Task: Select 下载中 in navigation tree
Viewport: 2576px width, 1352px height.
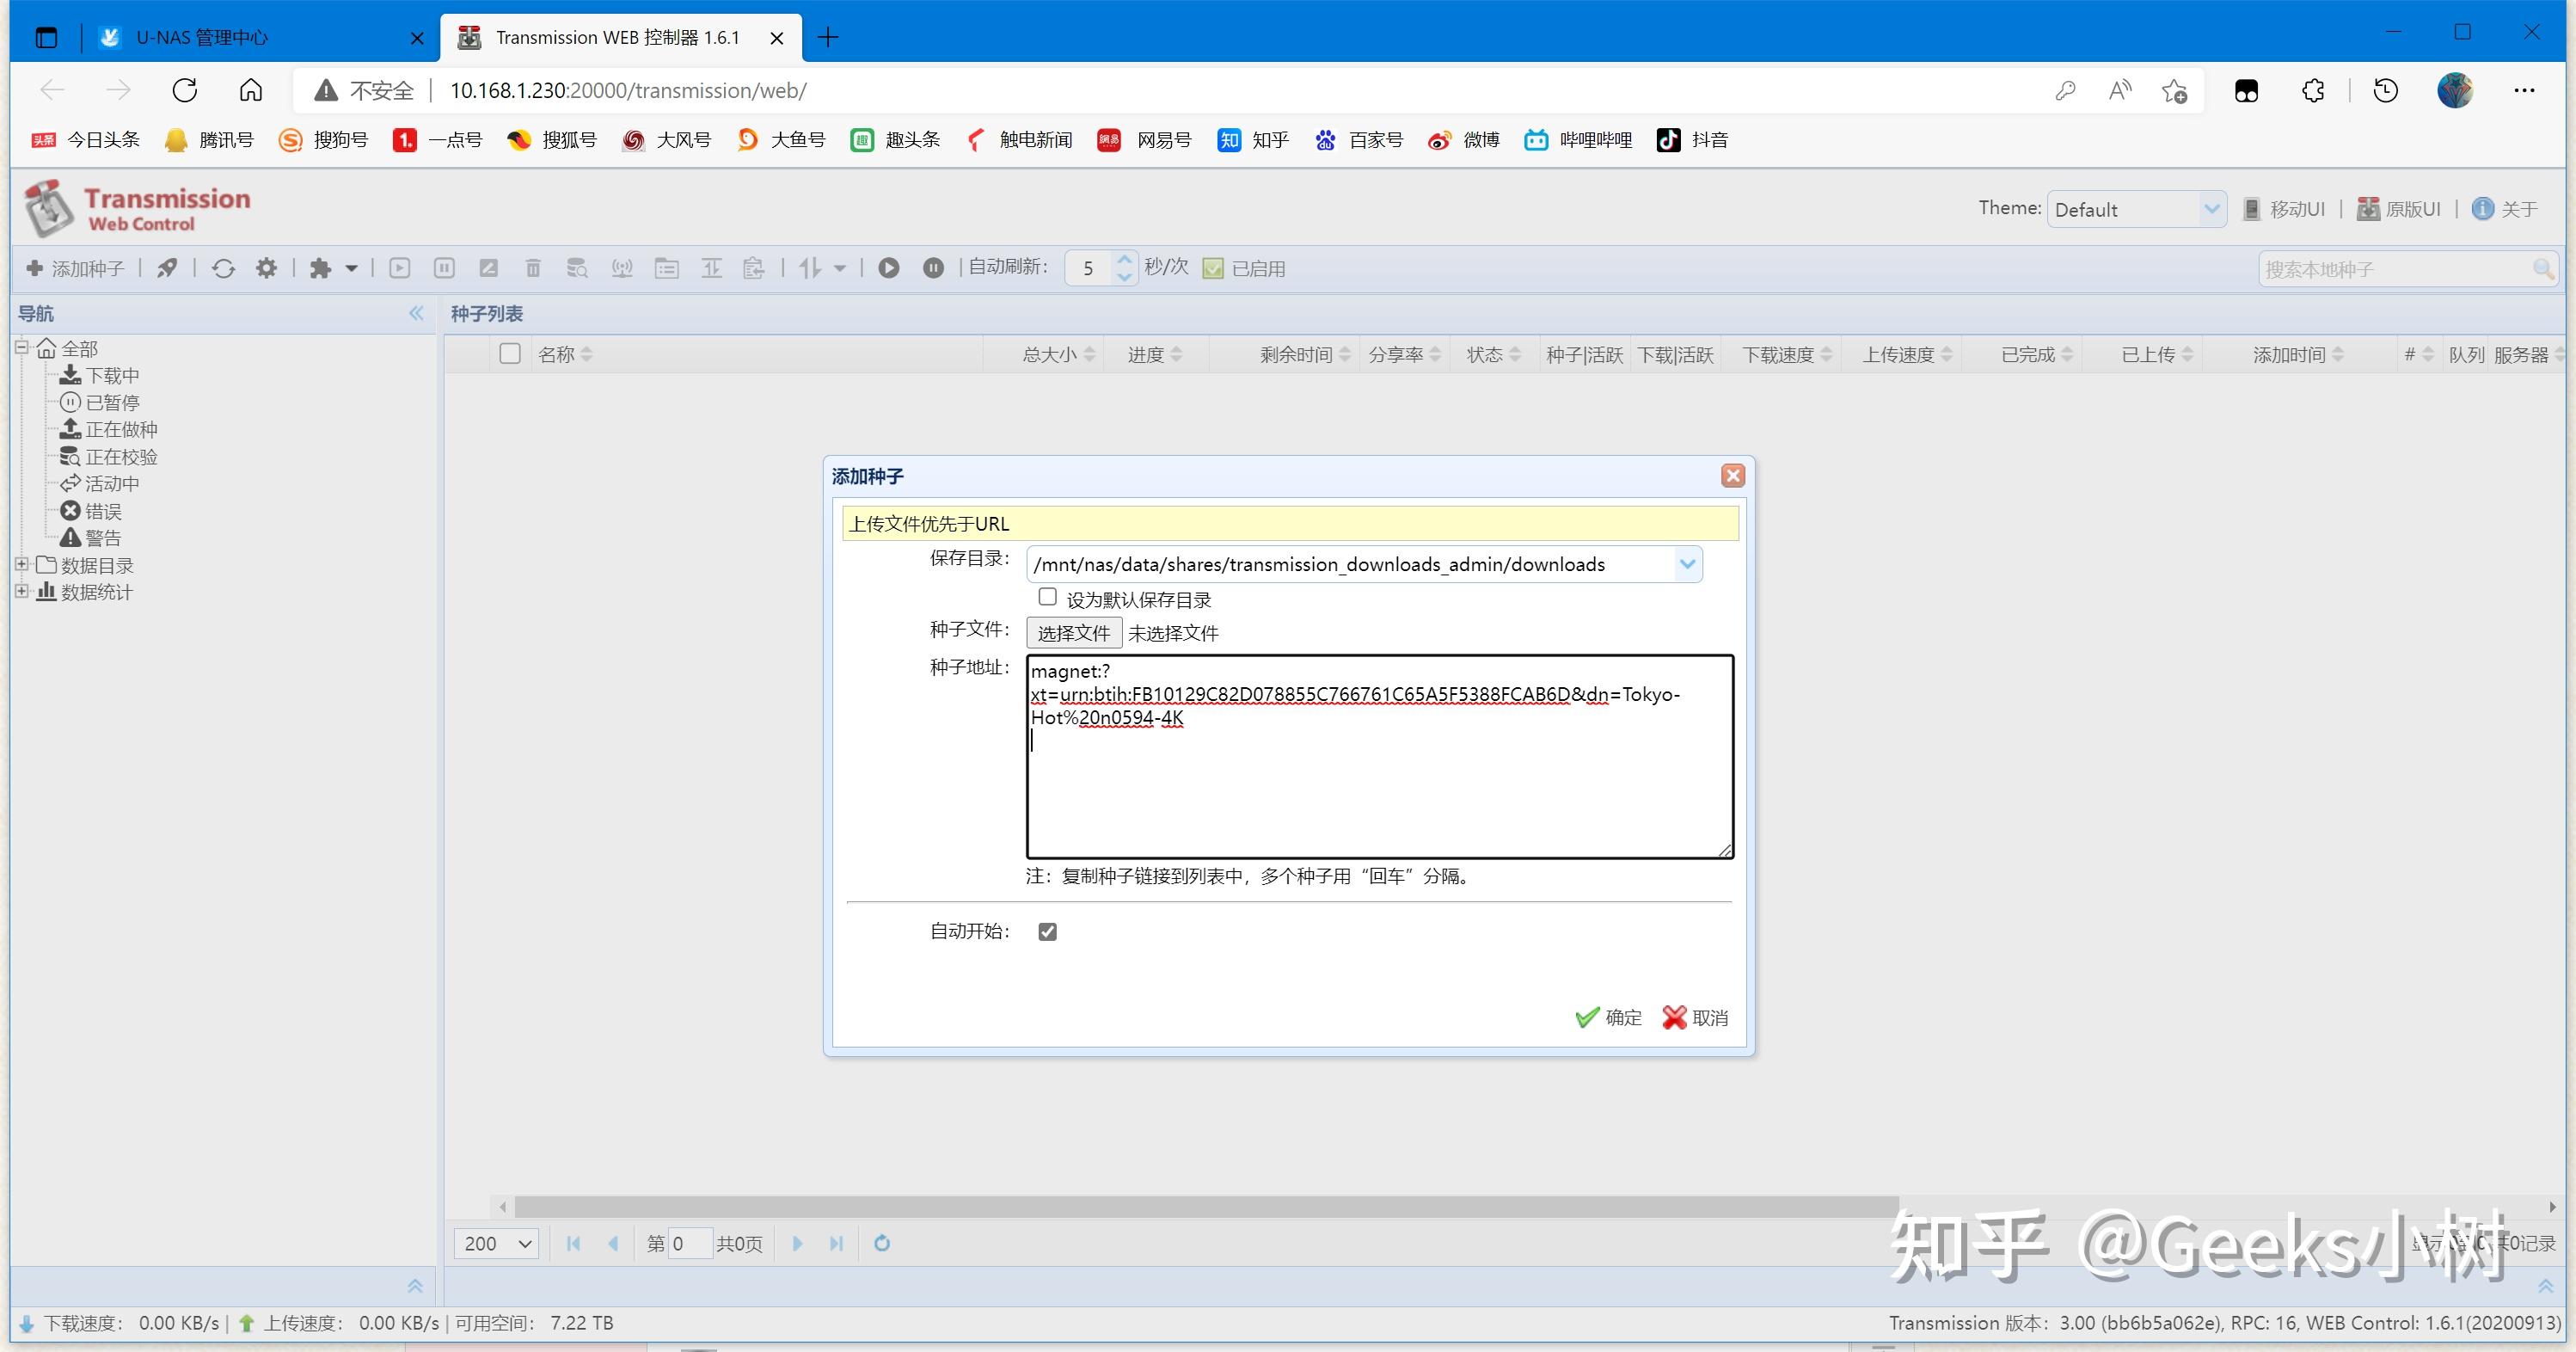Action: 111,376
